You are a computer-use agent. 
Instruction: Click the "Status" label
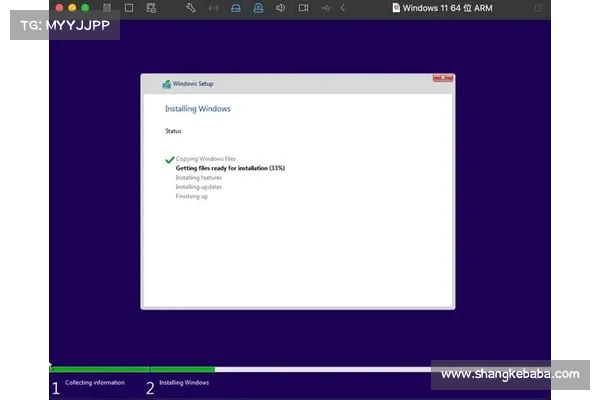[173, 131]
